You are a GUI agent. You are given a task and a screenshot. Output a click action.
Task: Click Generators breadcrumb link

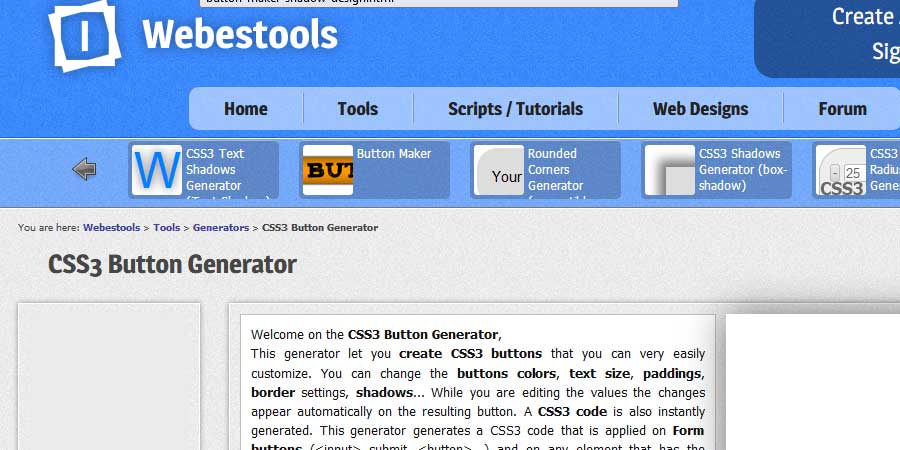click(221, 227)
